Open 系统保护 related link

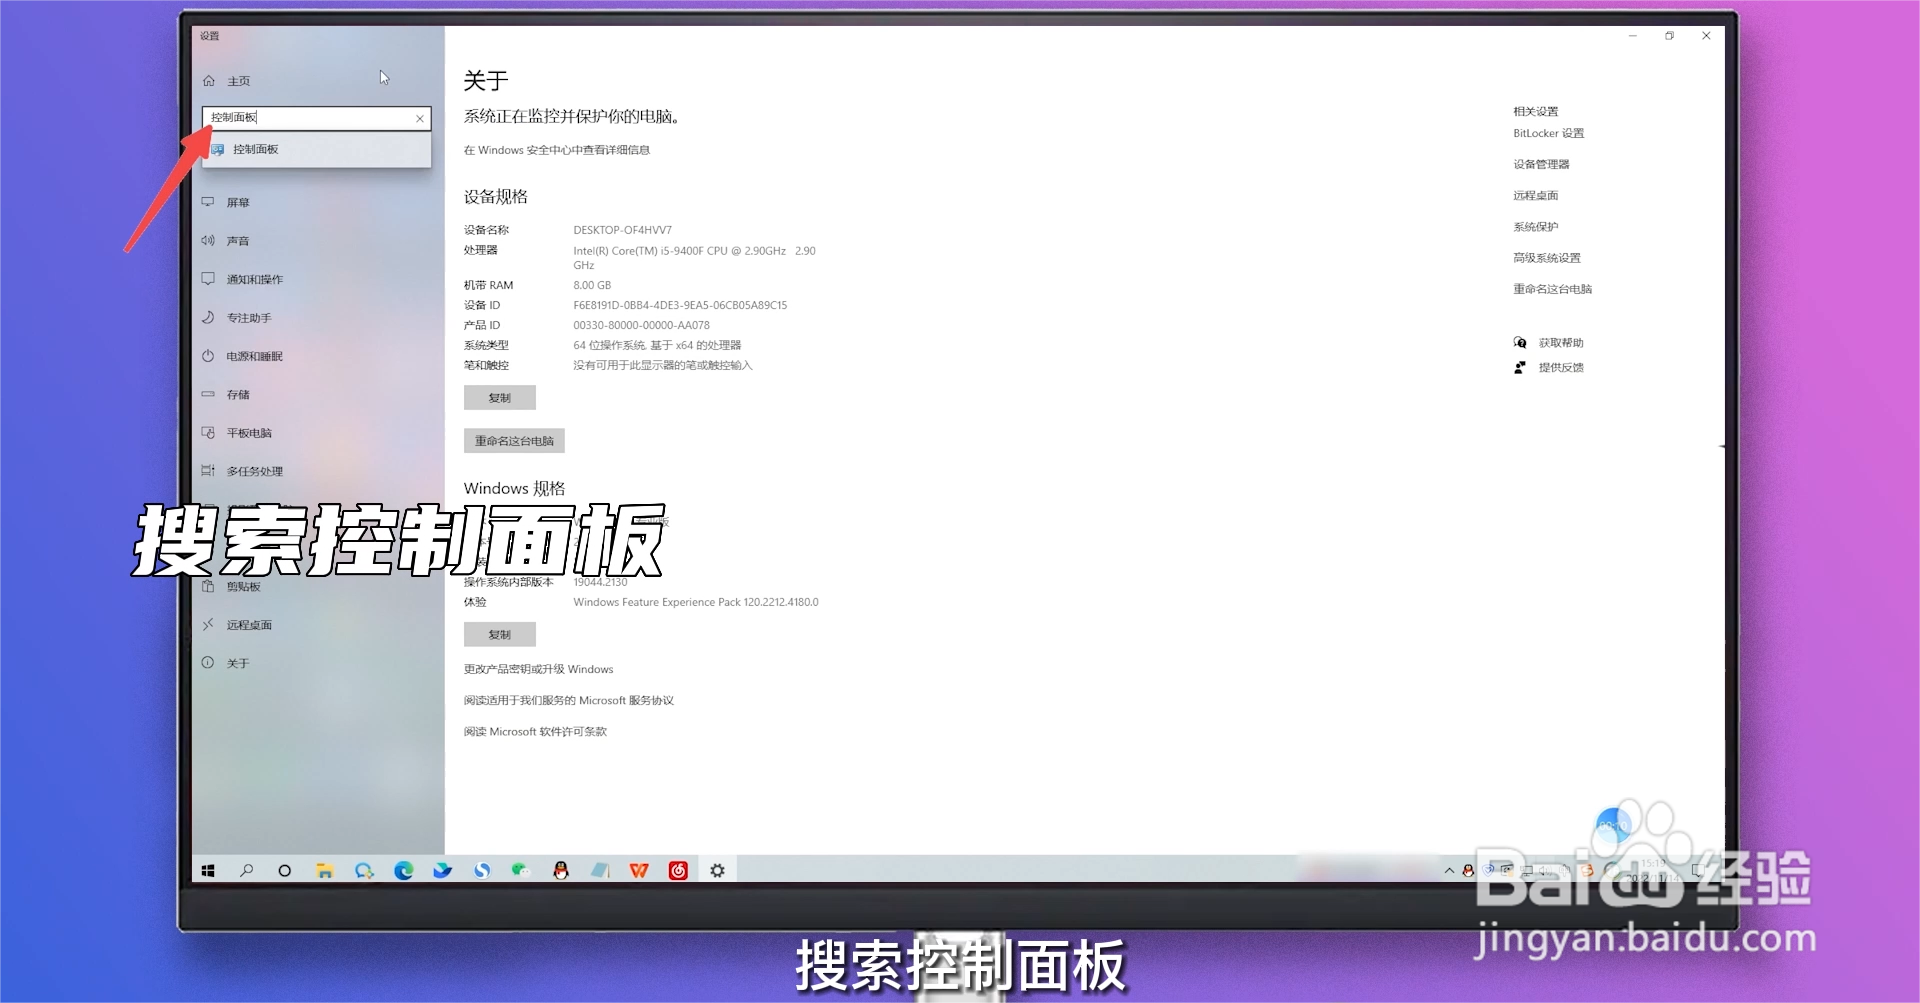point(1536,227)
